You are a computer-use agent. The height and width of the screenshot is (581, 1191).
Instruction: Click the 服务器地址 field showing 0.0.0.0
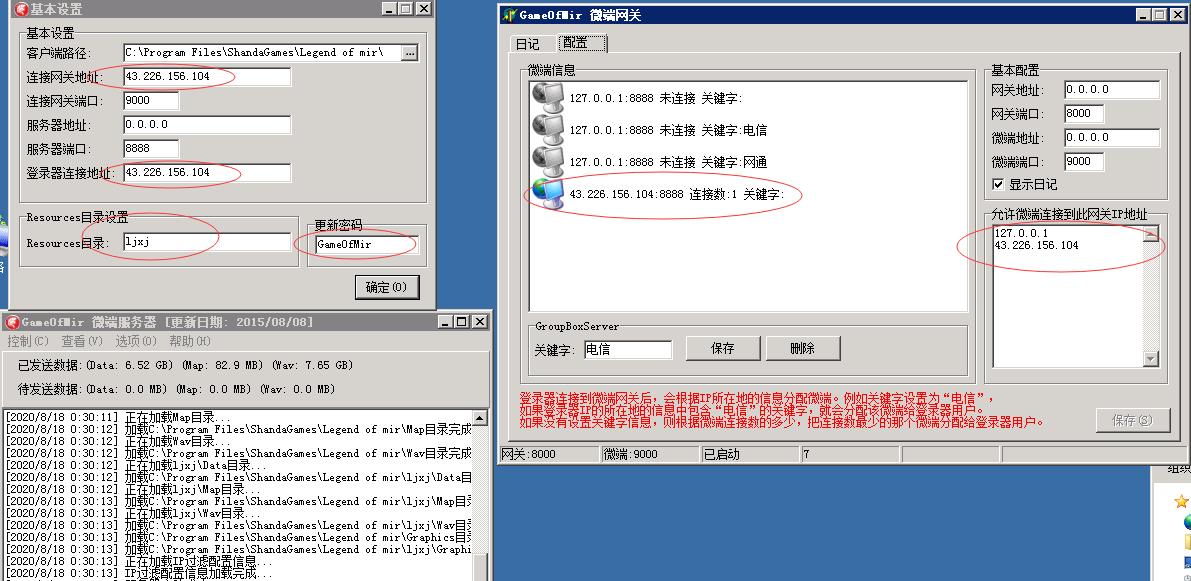207,125
